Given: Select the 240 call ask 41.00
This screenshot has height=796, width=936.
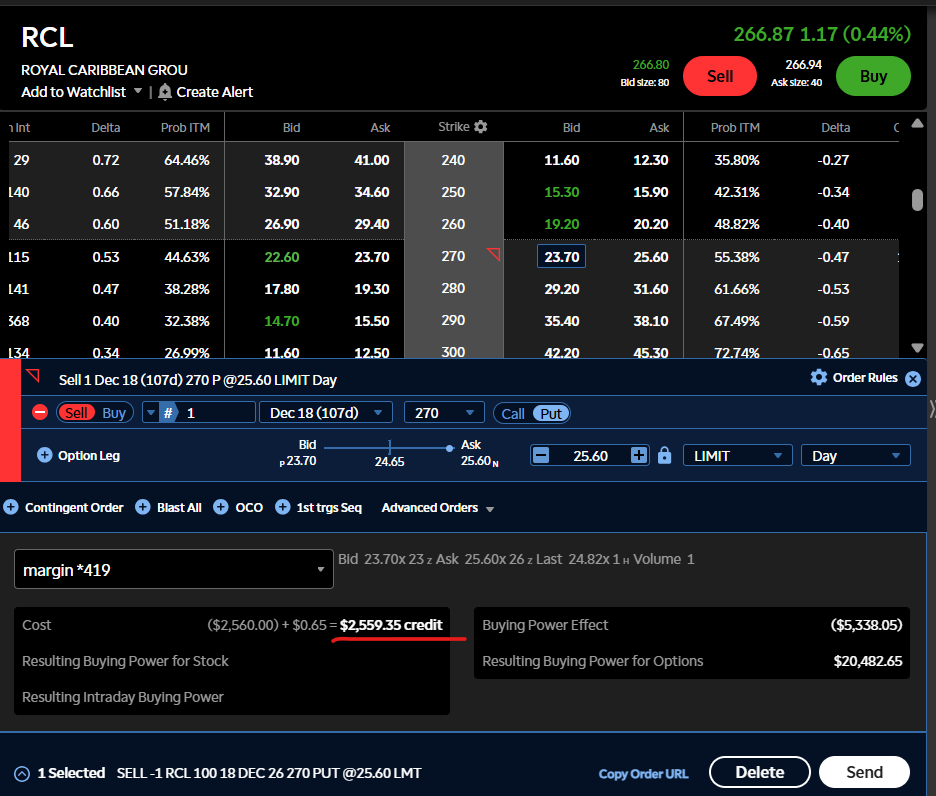Looking at the screenshot, I should point(372,160).
